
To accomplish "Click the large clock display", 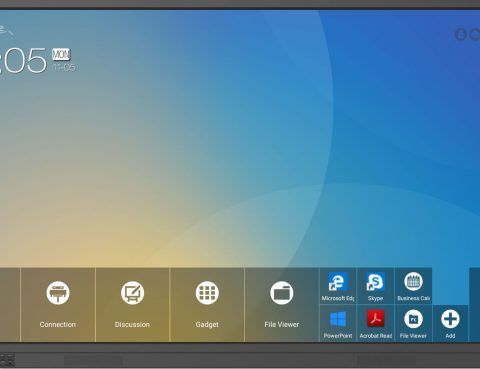I will [x=23, y=60].
